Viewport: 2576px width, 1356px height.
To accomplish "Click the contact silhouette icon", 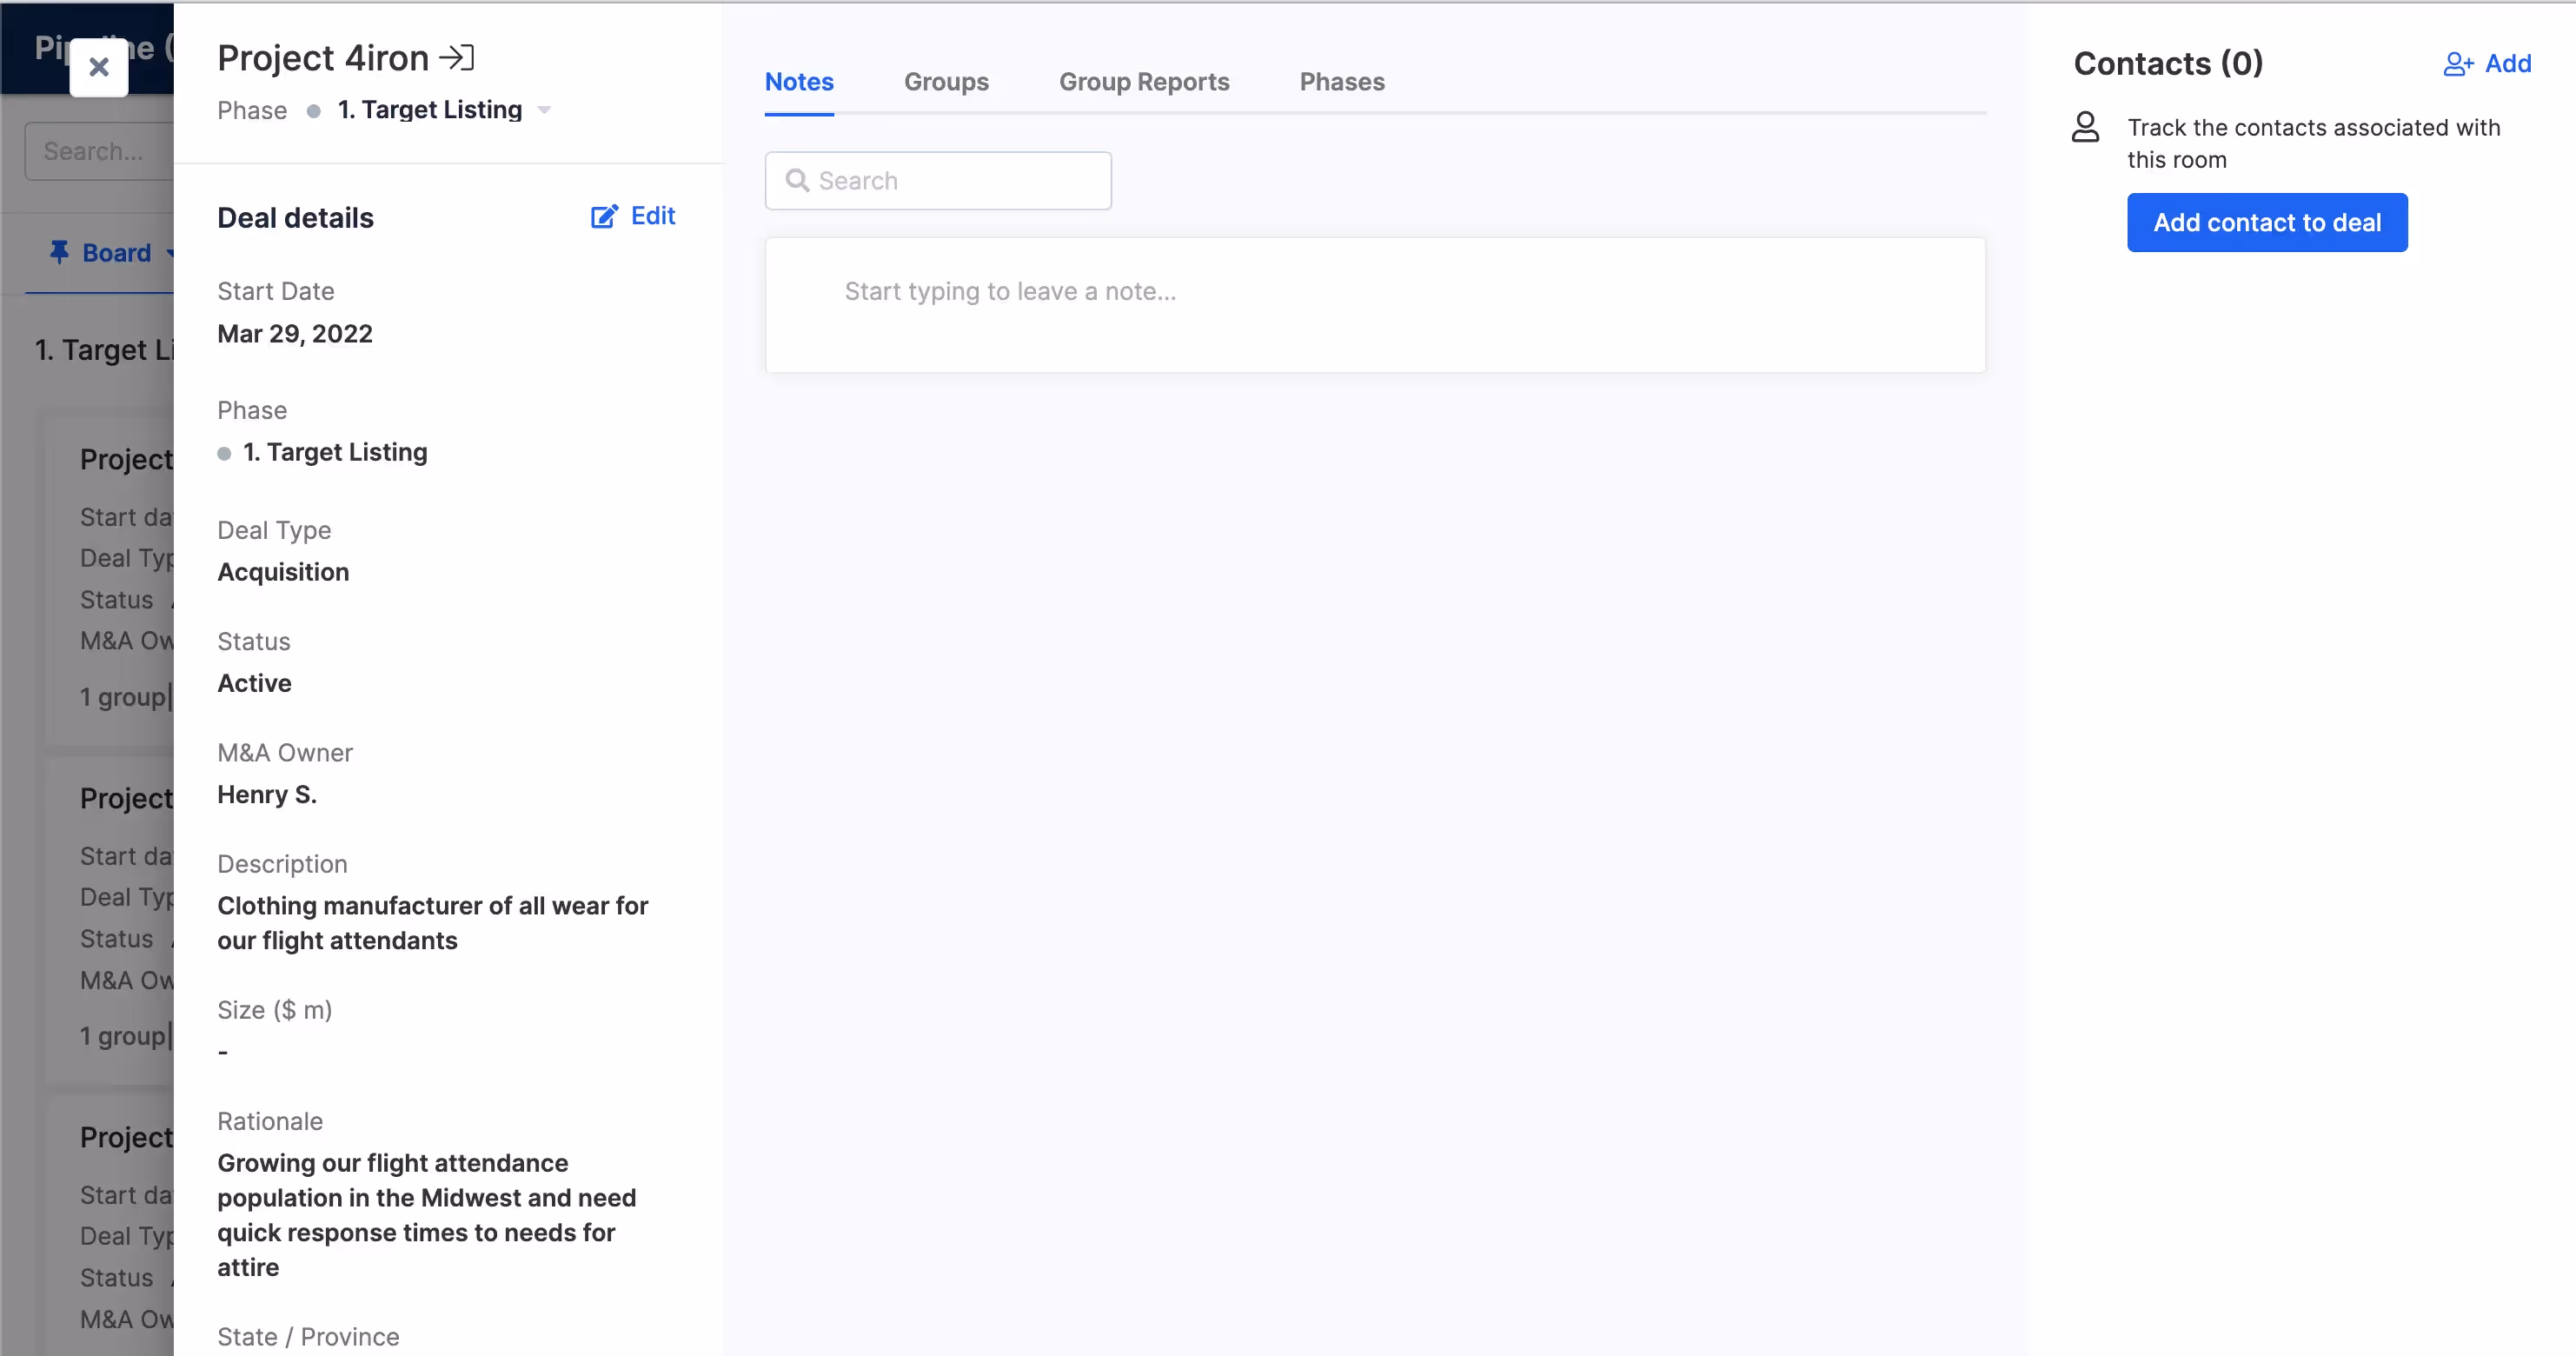I will click(x=2085, y=128).
